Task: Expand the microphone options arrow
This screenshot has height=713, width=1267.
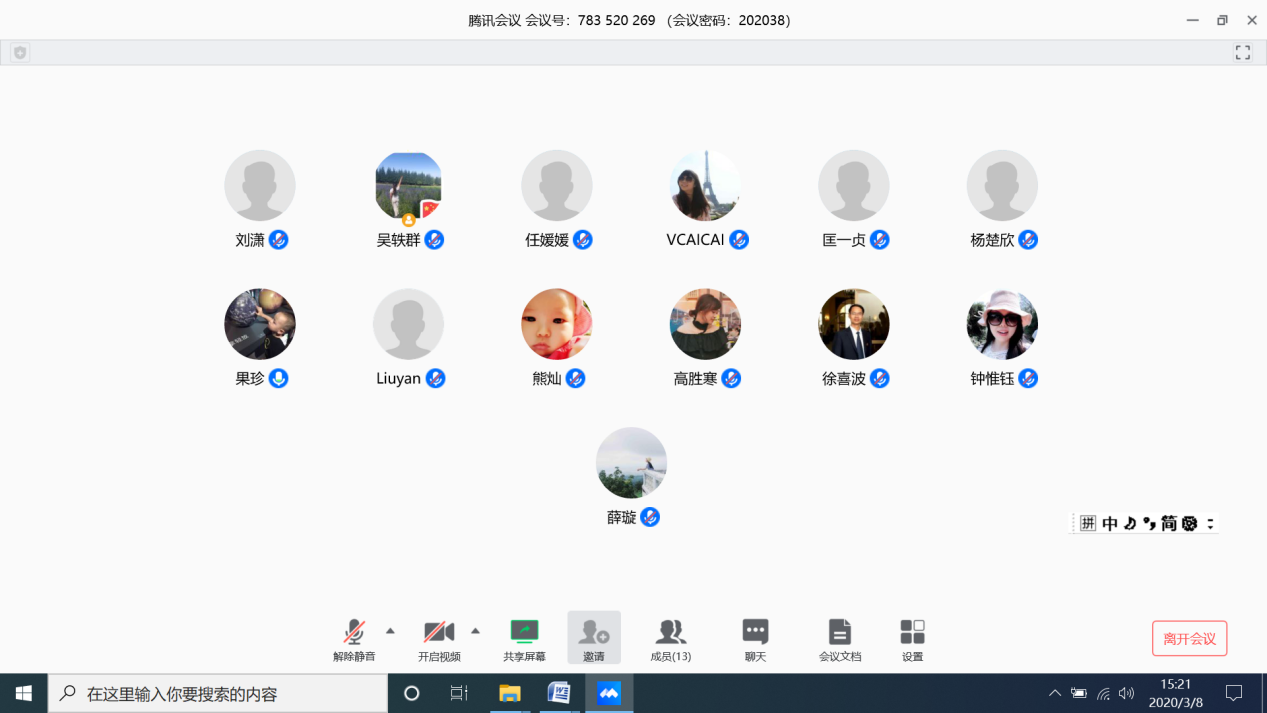Action: (x=390, y=631)
